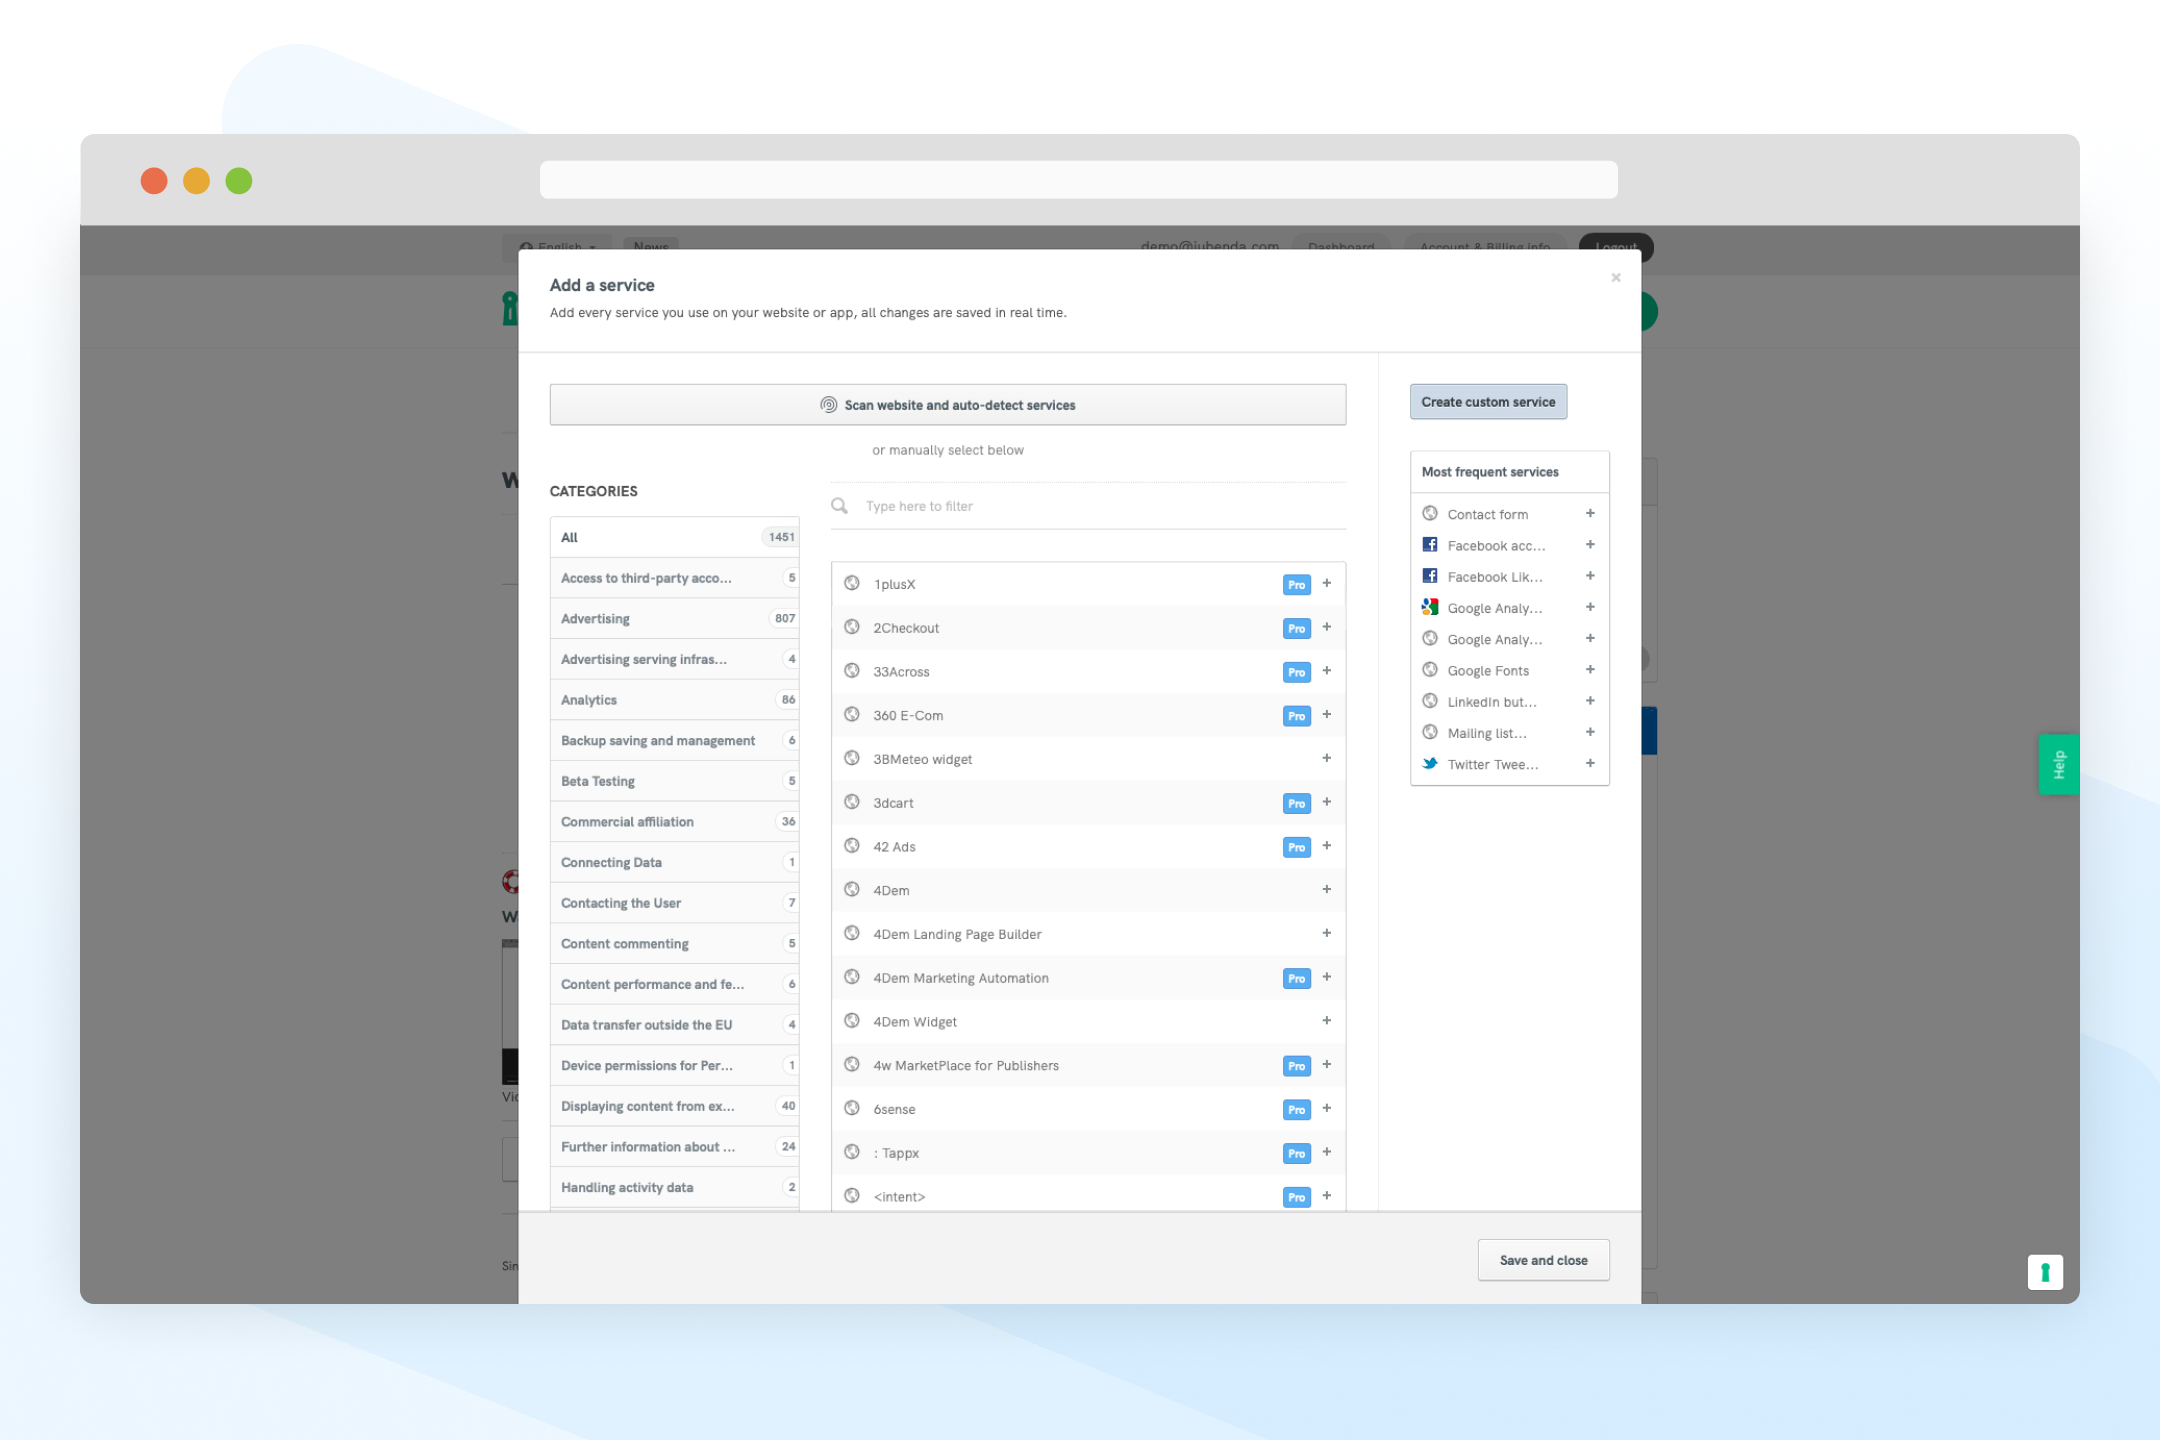Expand the Analytics category filter
This screenshot has width=2160, height=1440.
(673, 698)
